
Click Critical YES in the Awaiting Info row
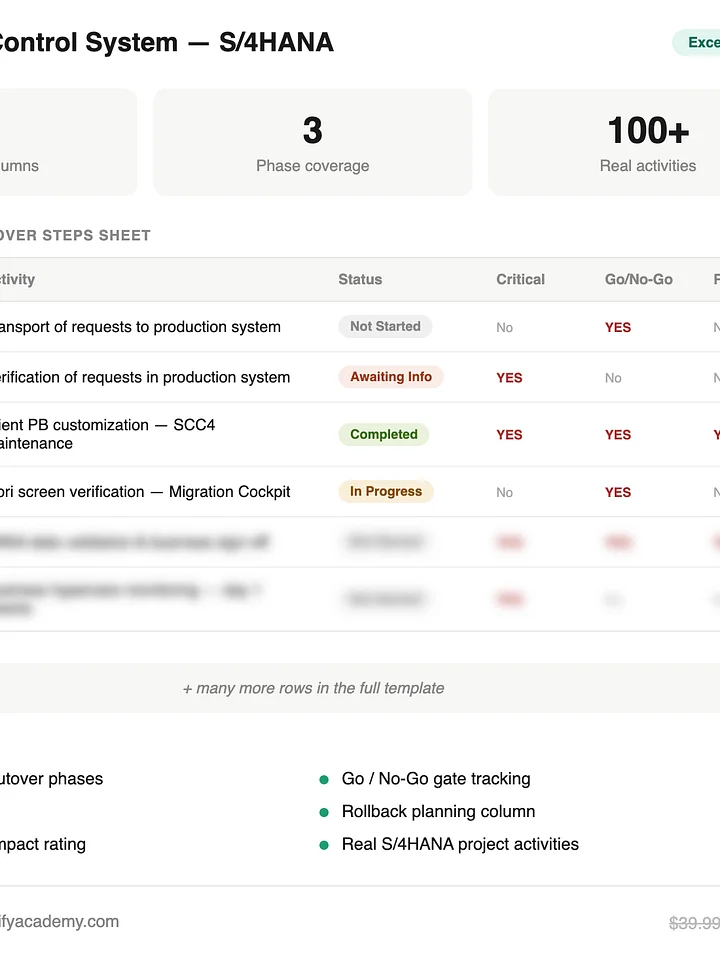point(509,378)
